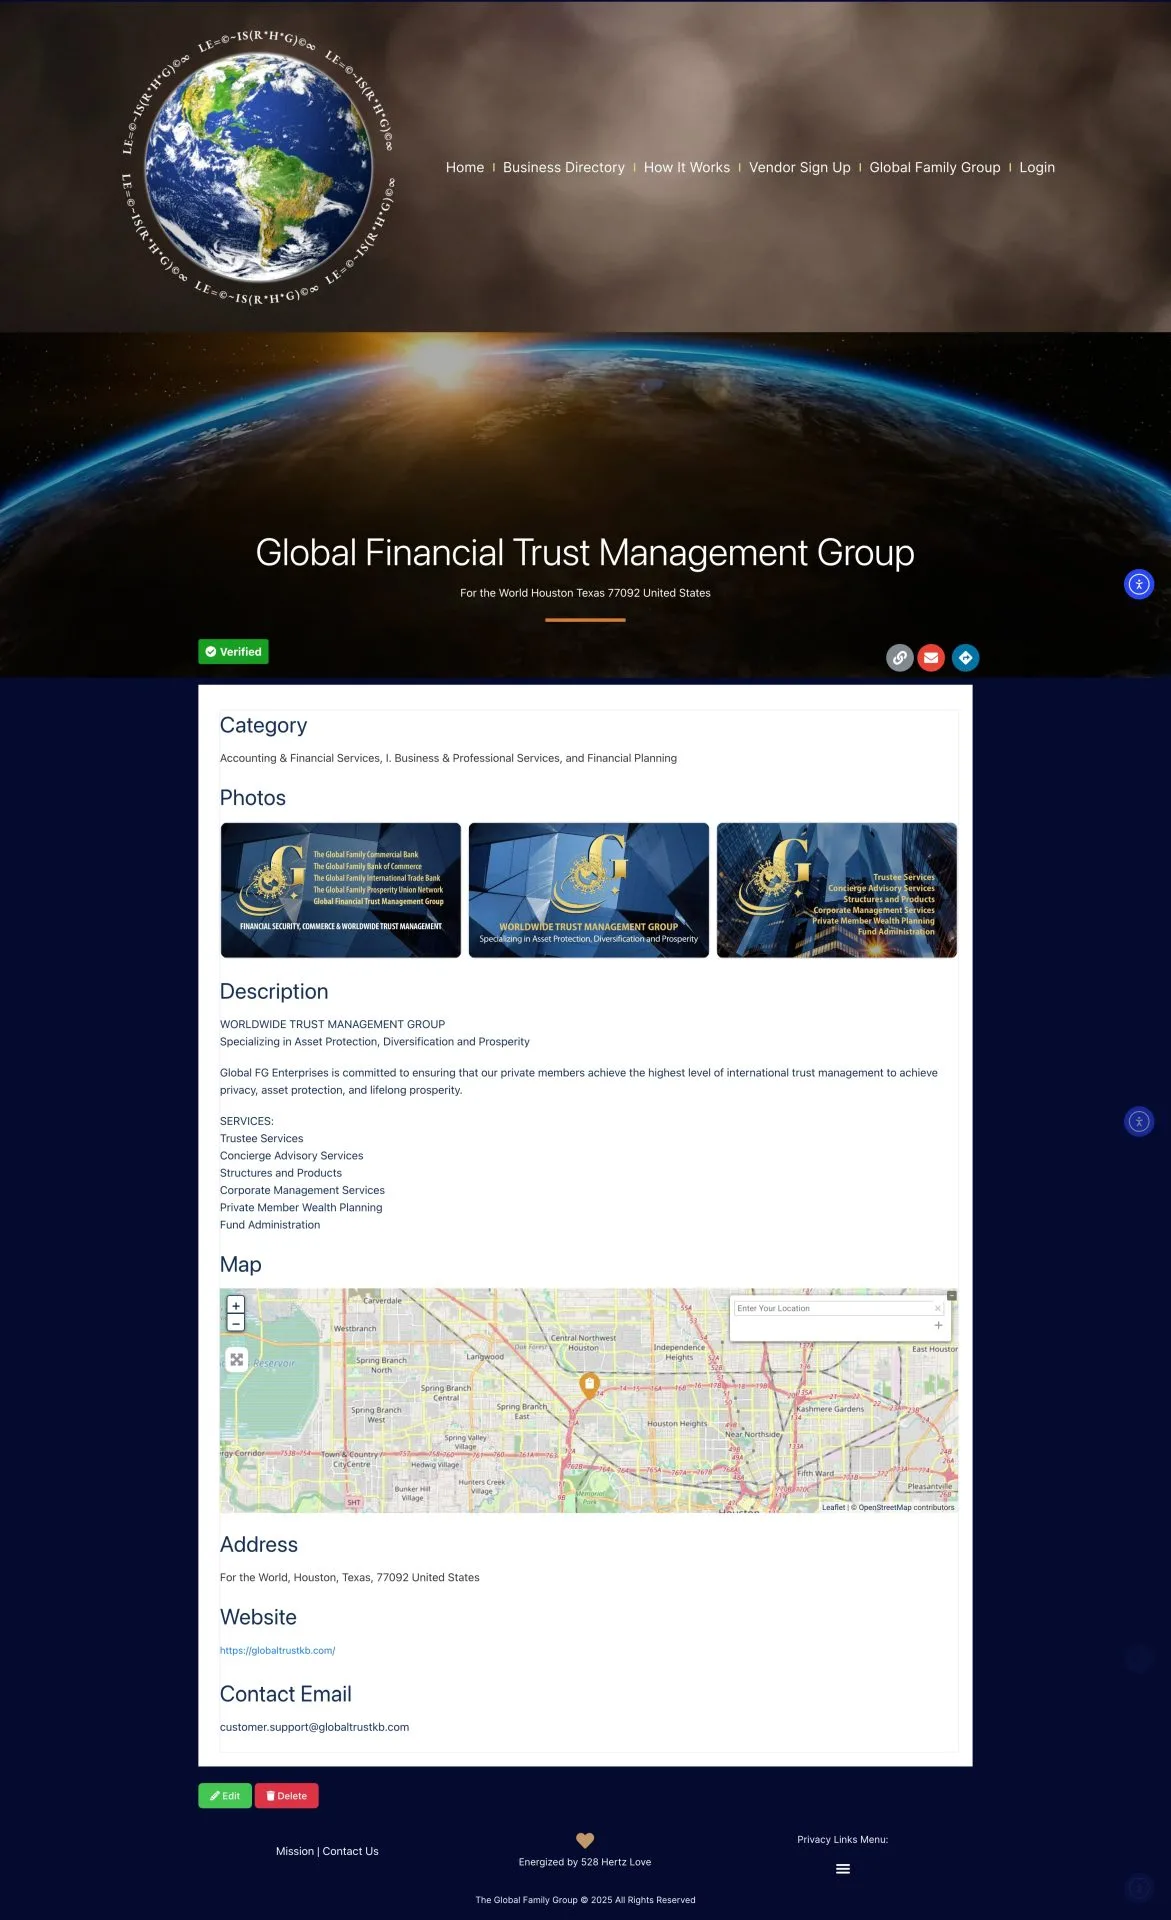Image resolution: width=1171 pixels, height=1920 pixels.
Task: Toggle the map fullscreen view
Action: 236,1359
